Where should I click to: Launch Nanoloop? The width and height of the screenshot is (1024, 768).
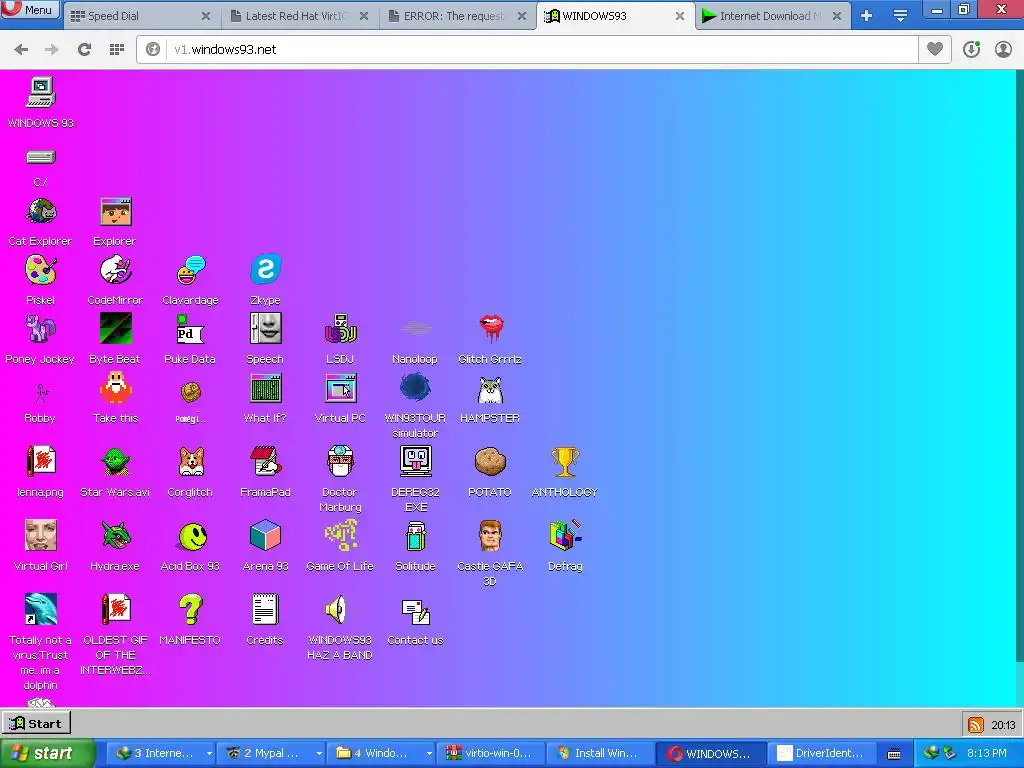[415, 328]
